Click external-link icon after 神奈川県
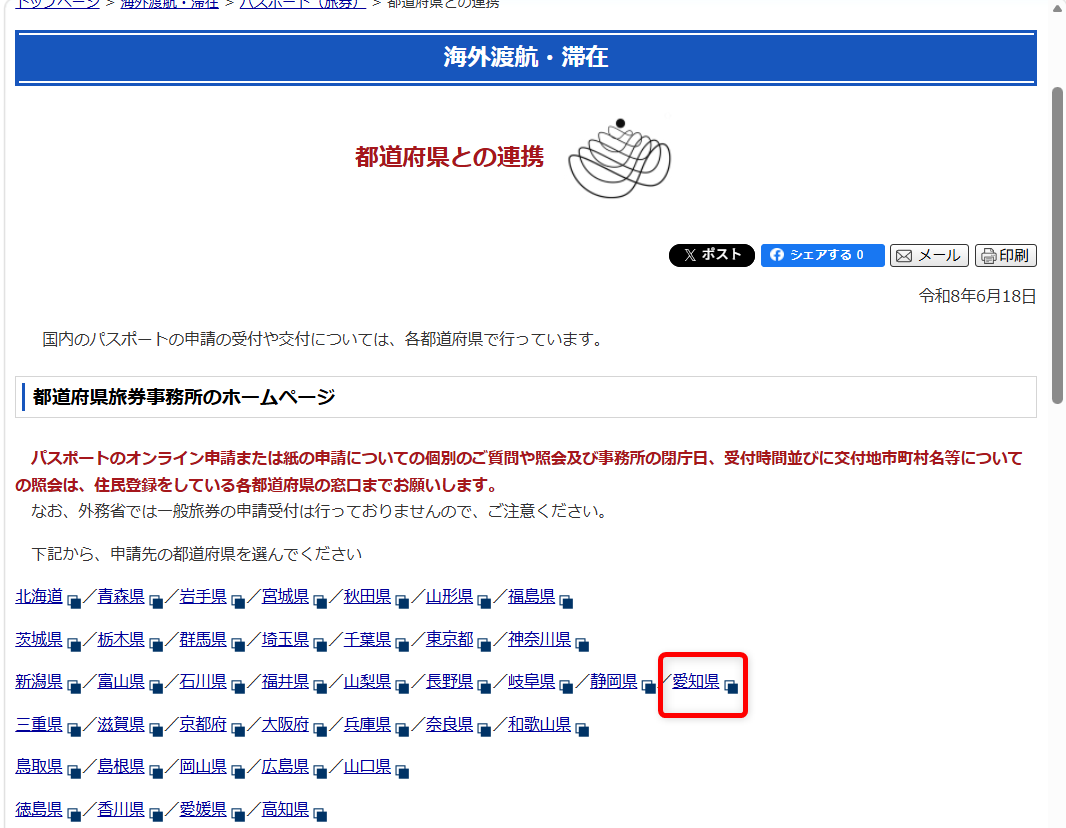 (x=582, y=644)
